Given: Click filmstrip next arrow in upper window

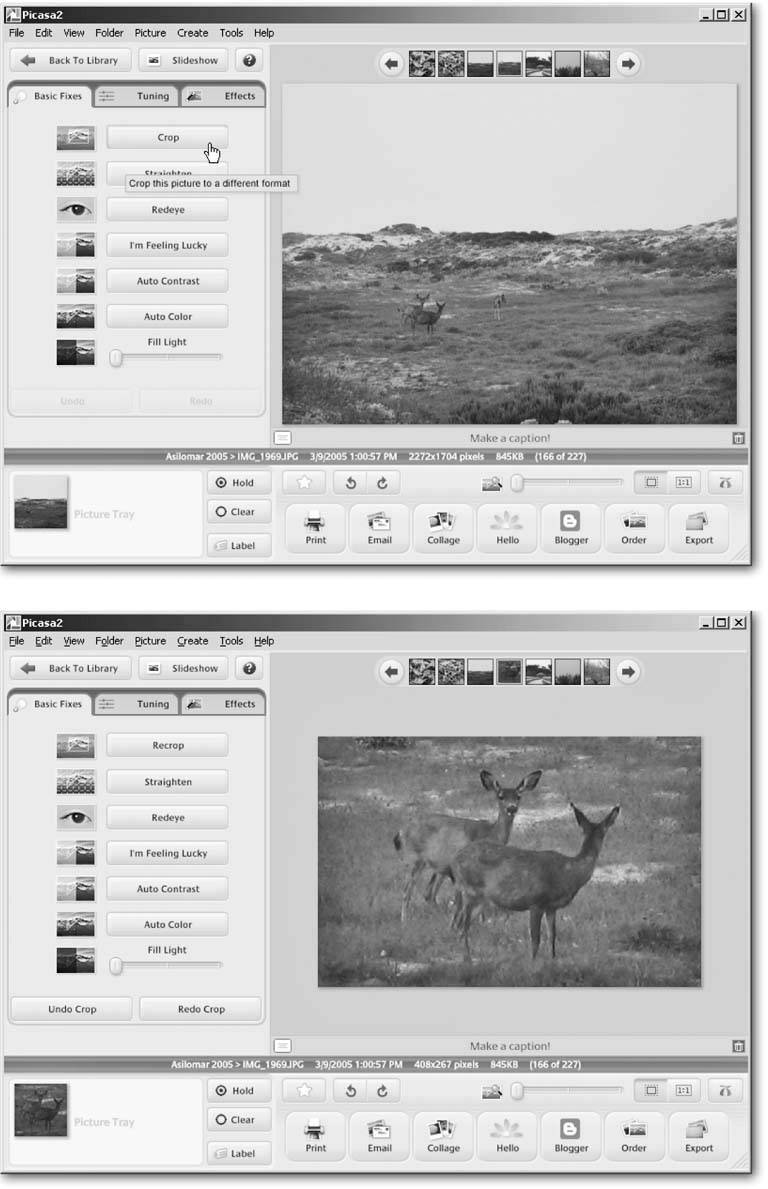Looking at the screenshot, I should [628, 64].
